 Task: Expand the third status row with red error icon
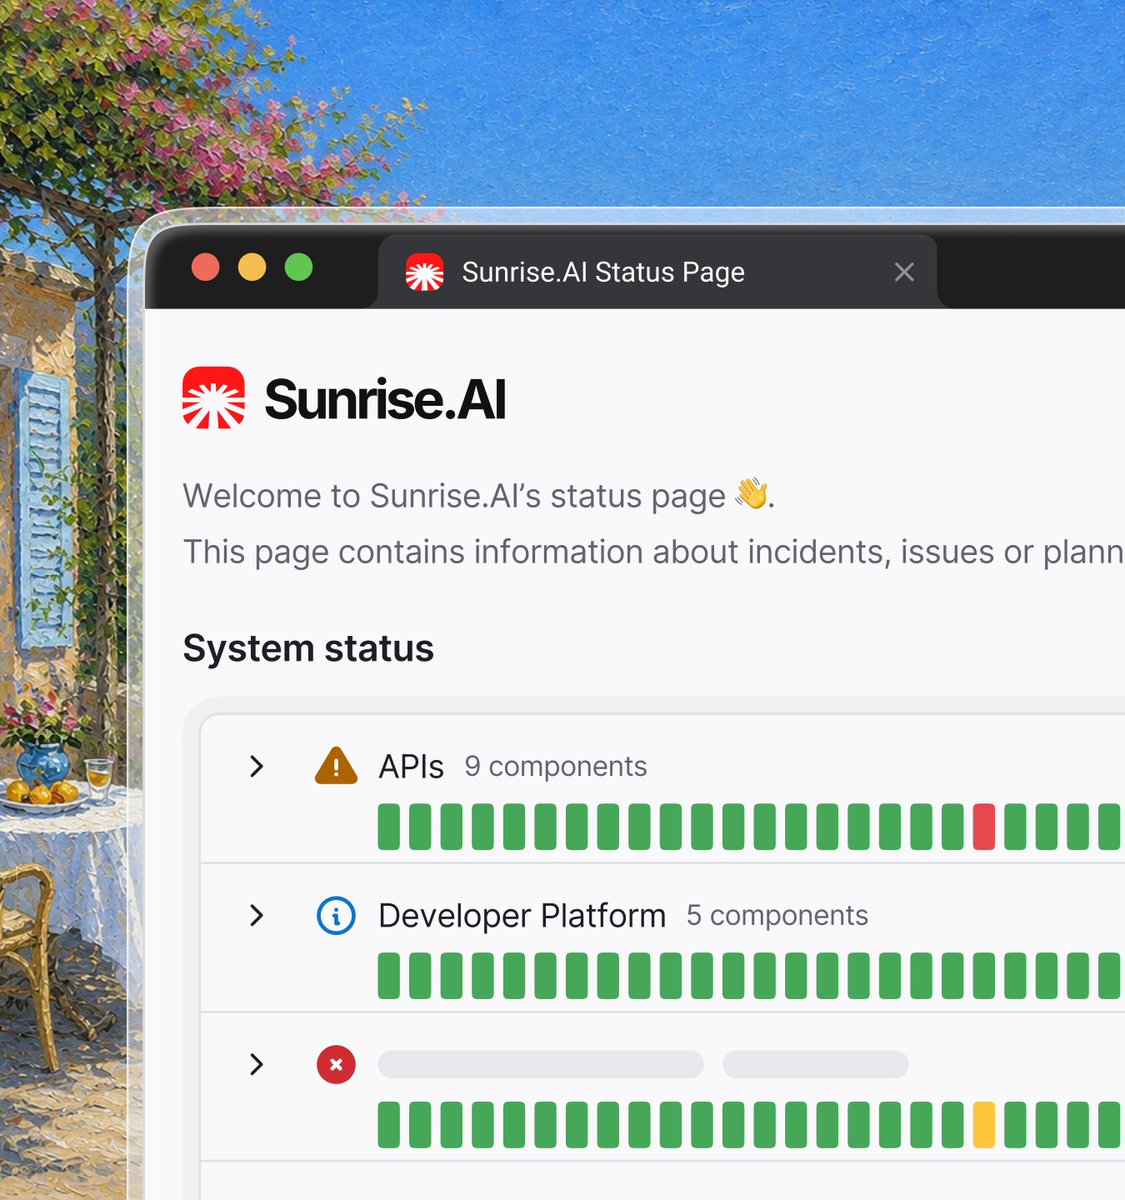(257, 1064)
